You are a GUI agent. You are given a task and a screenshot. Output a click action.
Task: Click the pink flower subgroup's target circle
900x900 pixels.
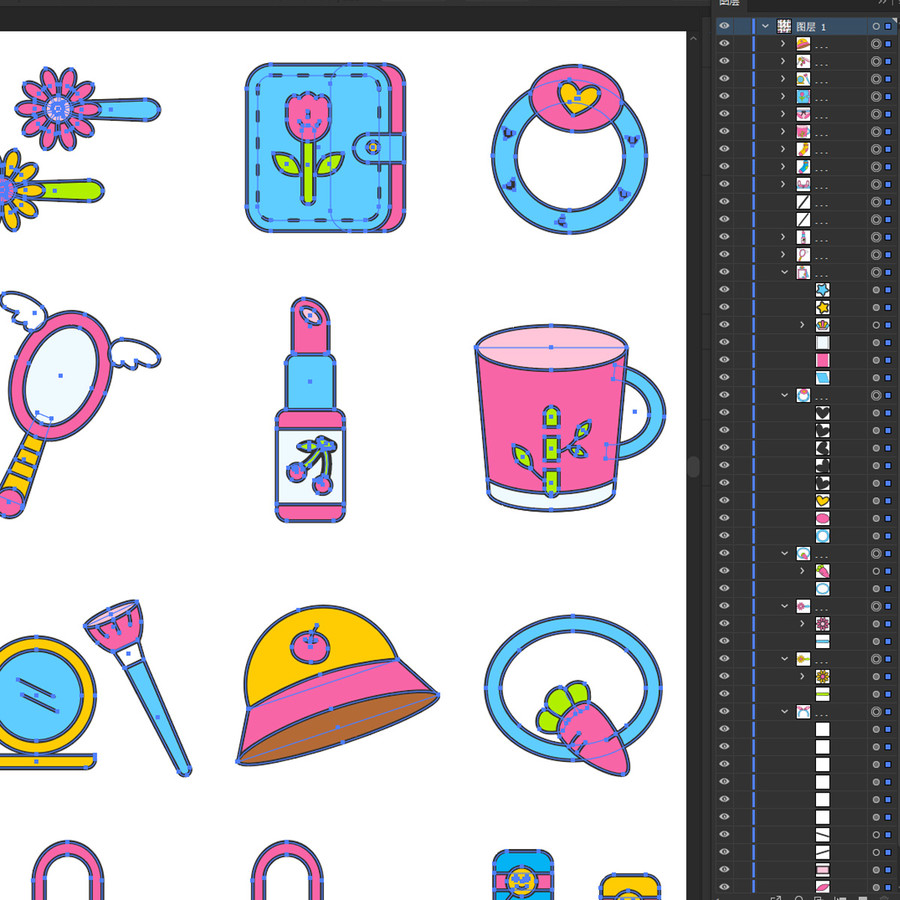click(876, 624)
